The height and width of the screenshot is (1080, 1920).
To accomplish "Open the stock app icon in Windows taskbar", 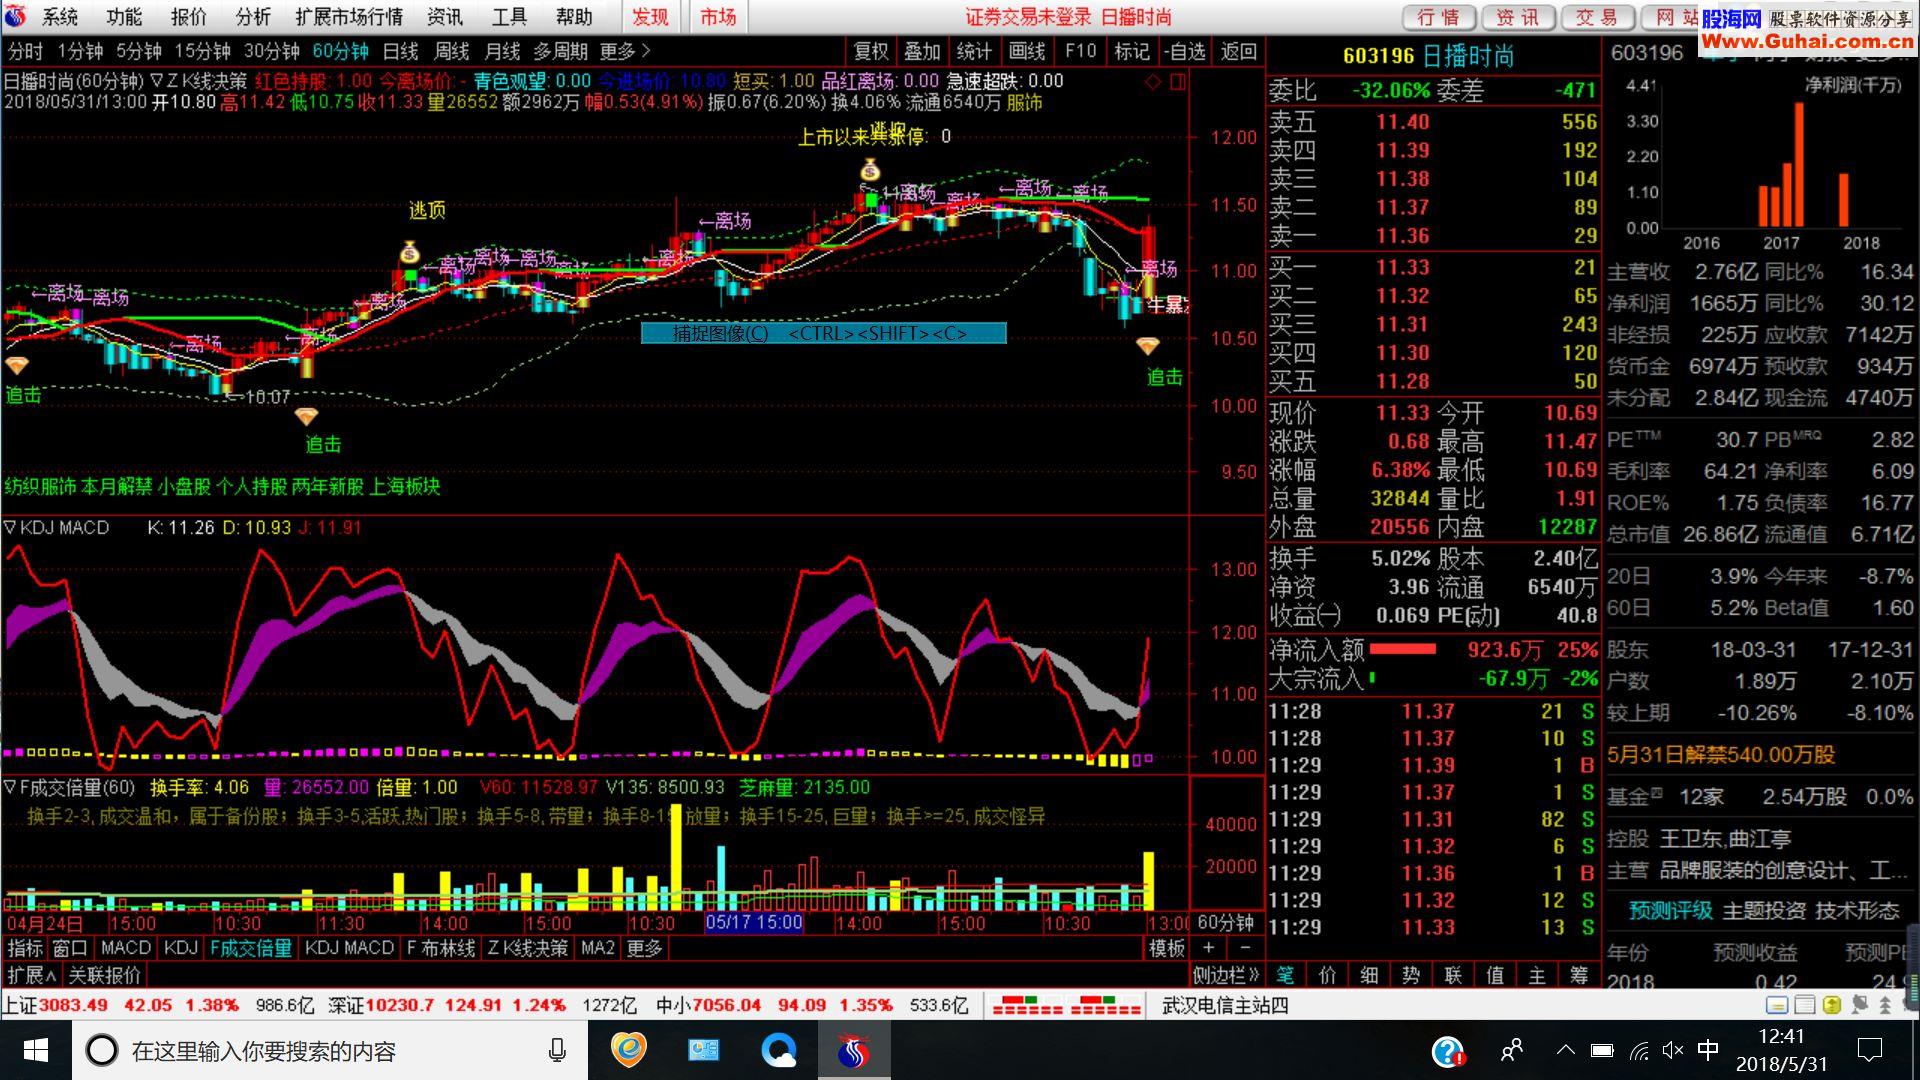I will [x=853, y=1050].
